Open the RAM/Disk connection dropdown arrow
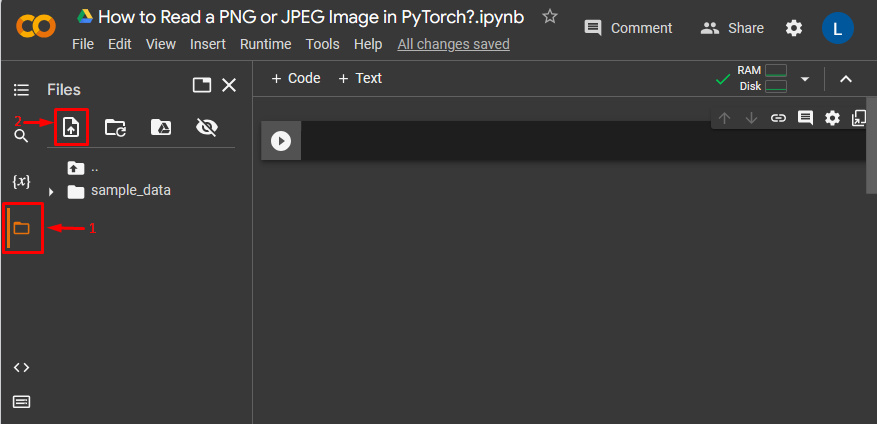Screen dimensions: 877x424 coord(805,79)
